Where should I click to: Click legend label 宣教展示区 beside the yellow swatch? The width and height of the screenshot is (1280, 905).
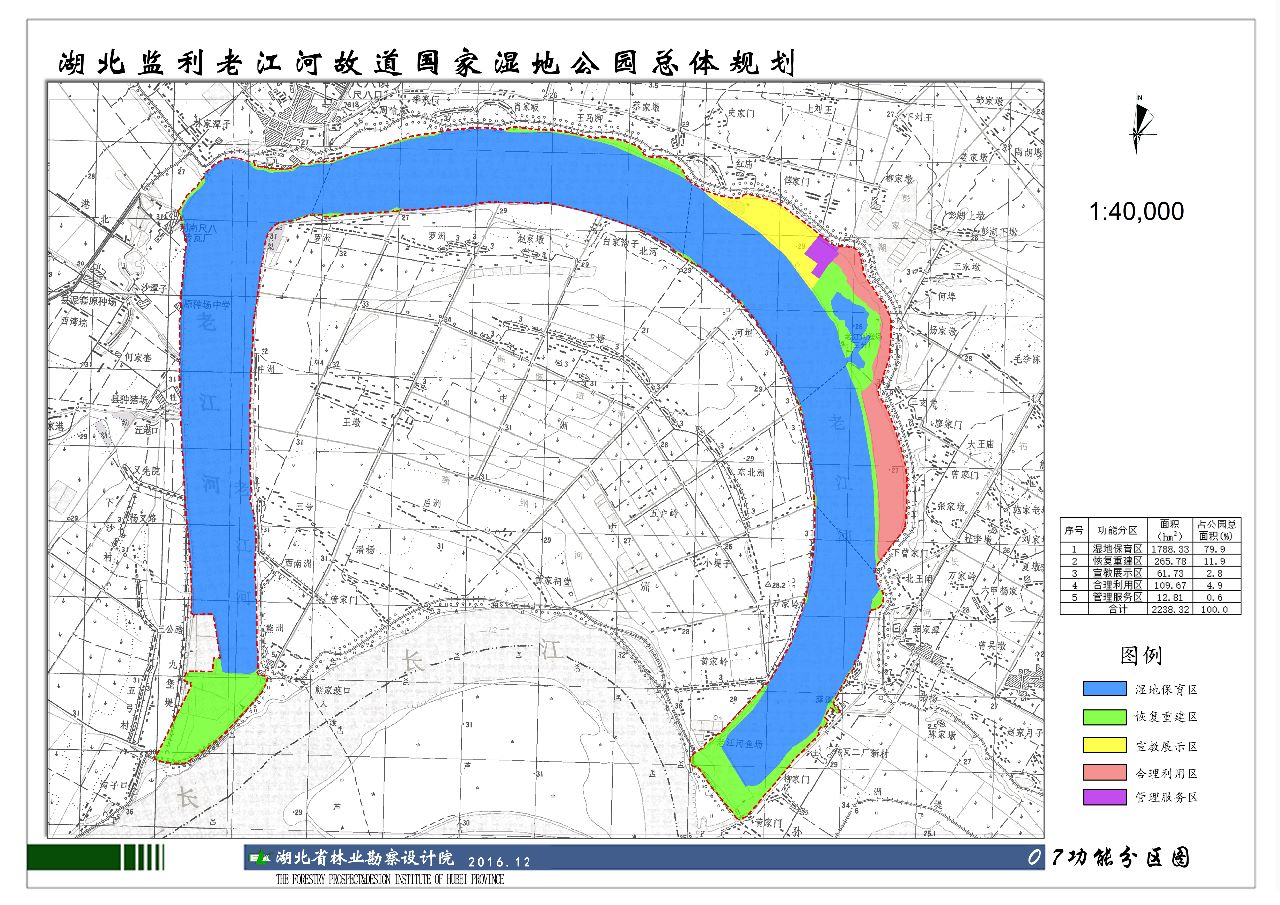[x=1165, y=746]
